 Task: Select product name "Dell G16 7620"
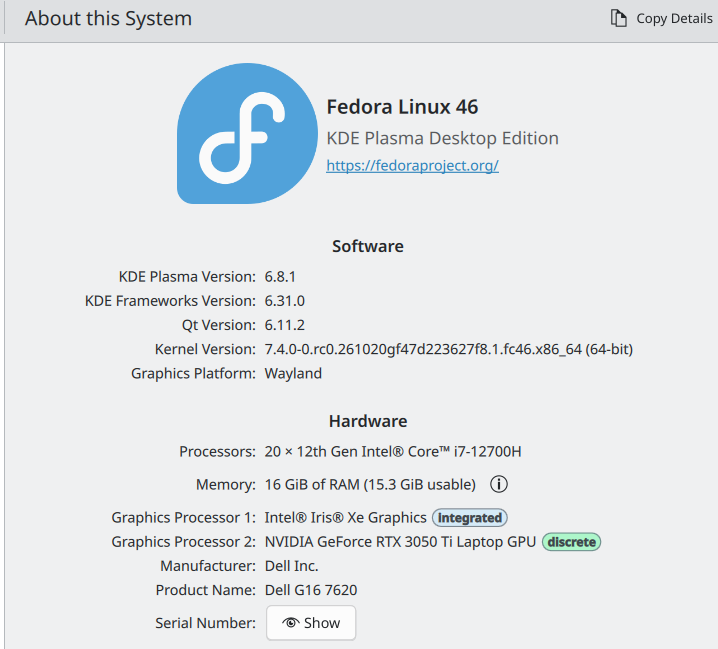coord(311,590)
